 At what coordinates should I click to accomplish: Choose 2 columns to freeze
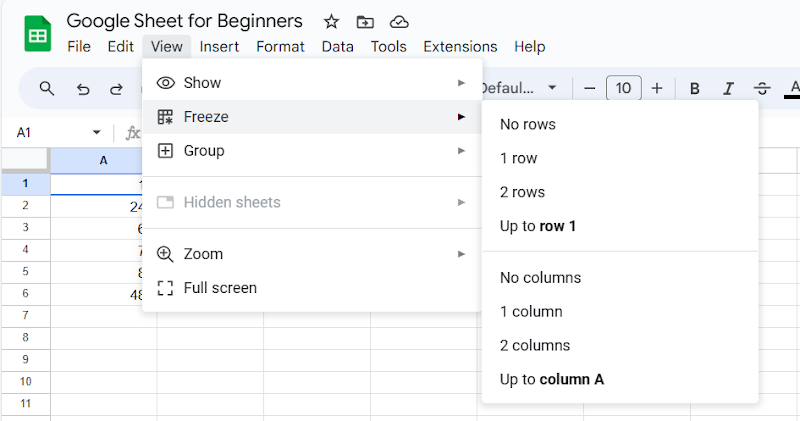[x=620, y=346]
